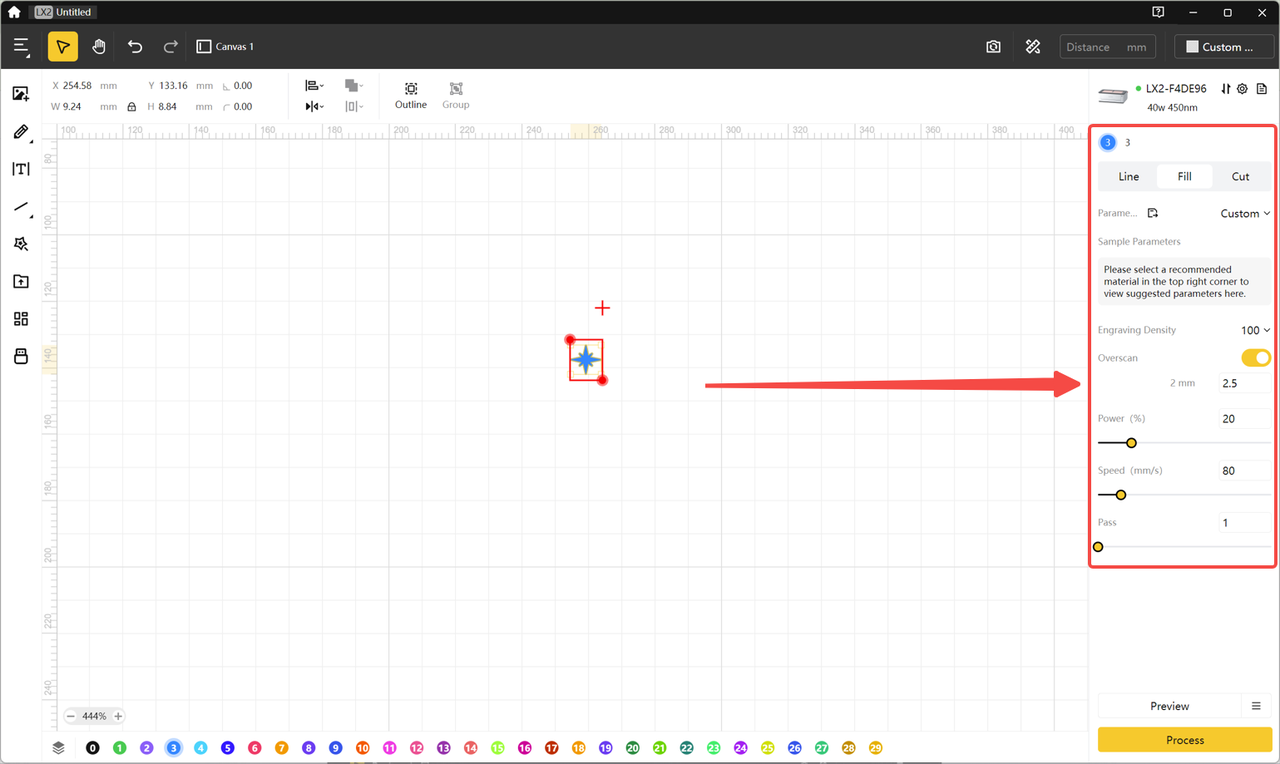
Task: Choose the pen drawing tool
Action: point(20,132)
